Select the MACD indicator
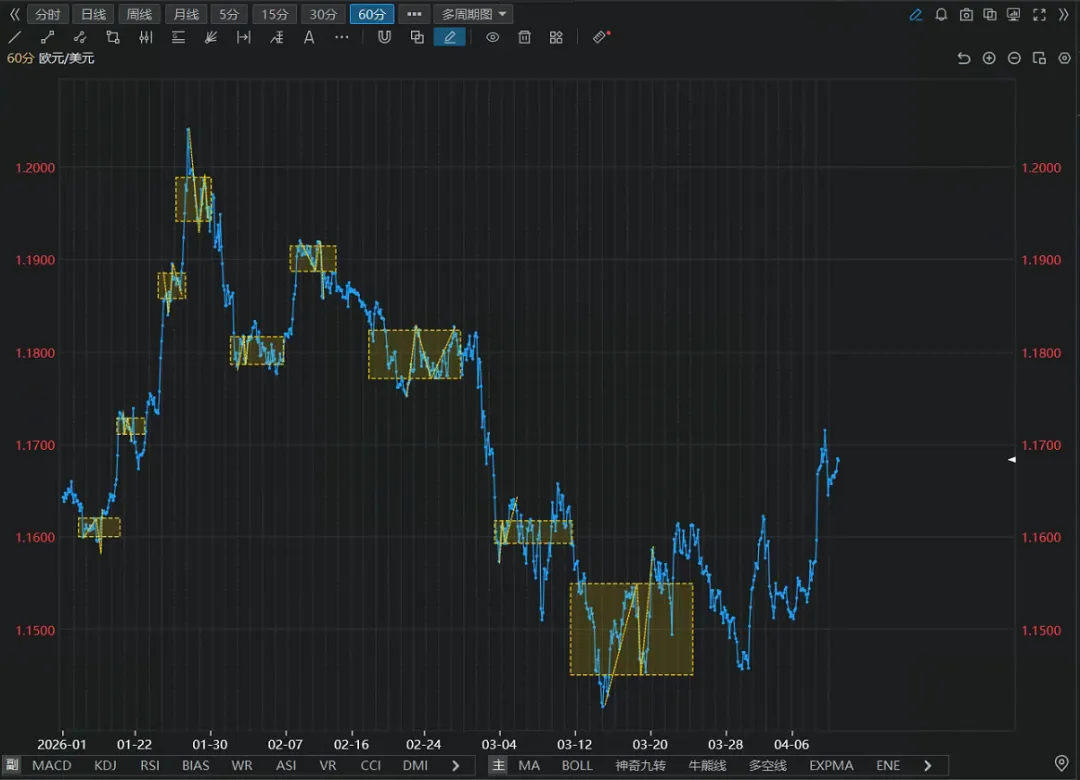This screenshot has width=1080, height=780. pos(52,766)
